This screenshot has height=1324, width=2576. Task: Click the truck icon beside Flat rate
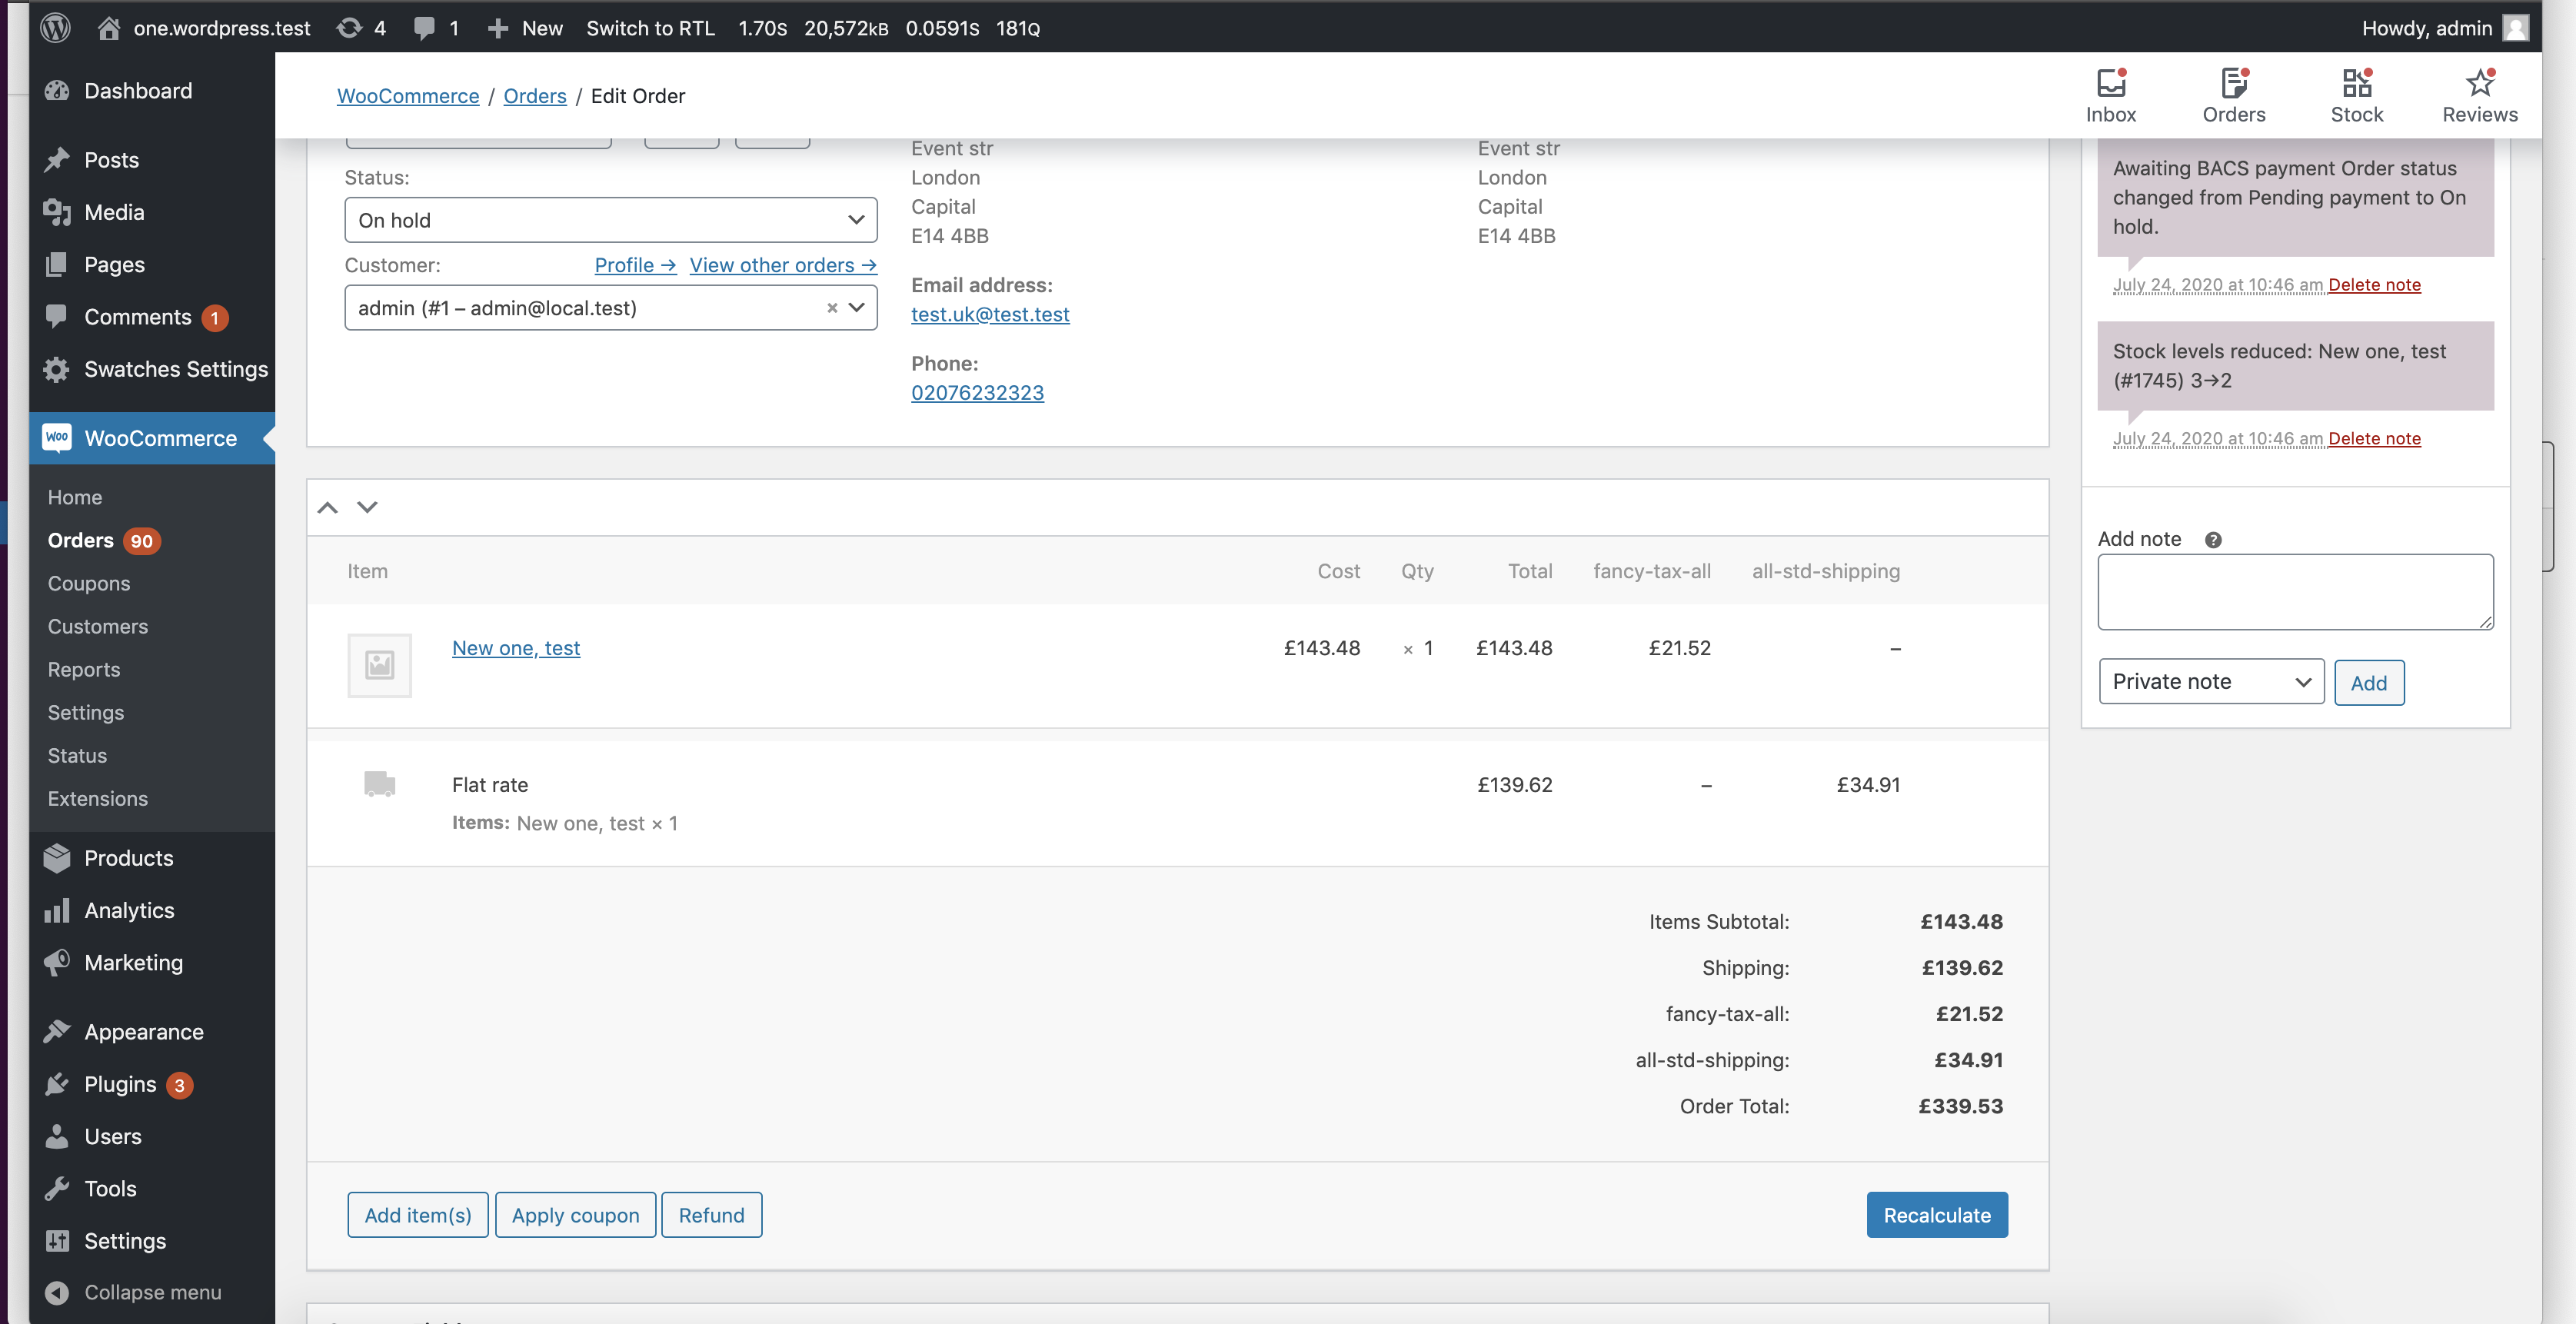coord(379,784)
